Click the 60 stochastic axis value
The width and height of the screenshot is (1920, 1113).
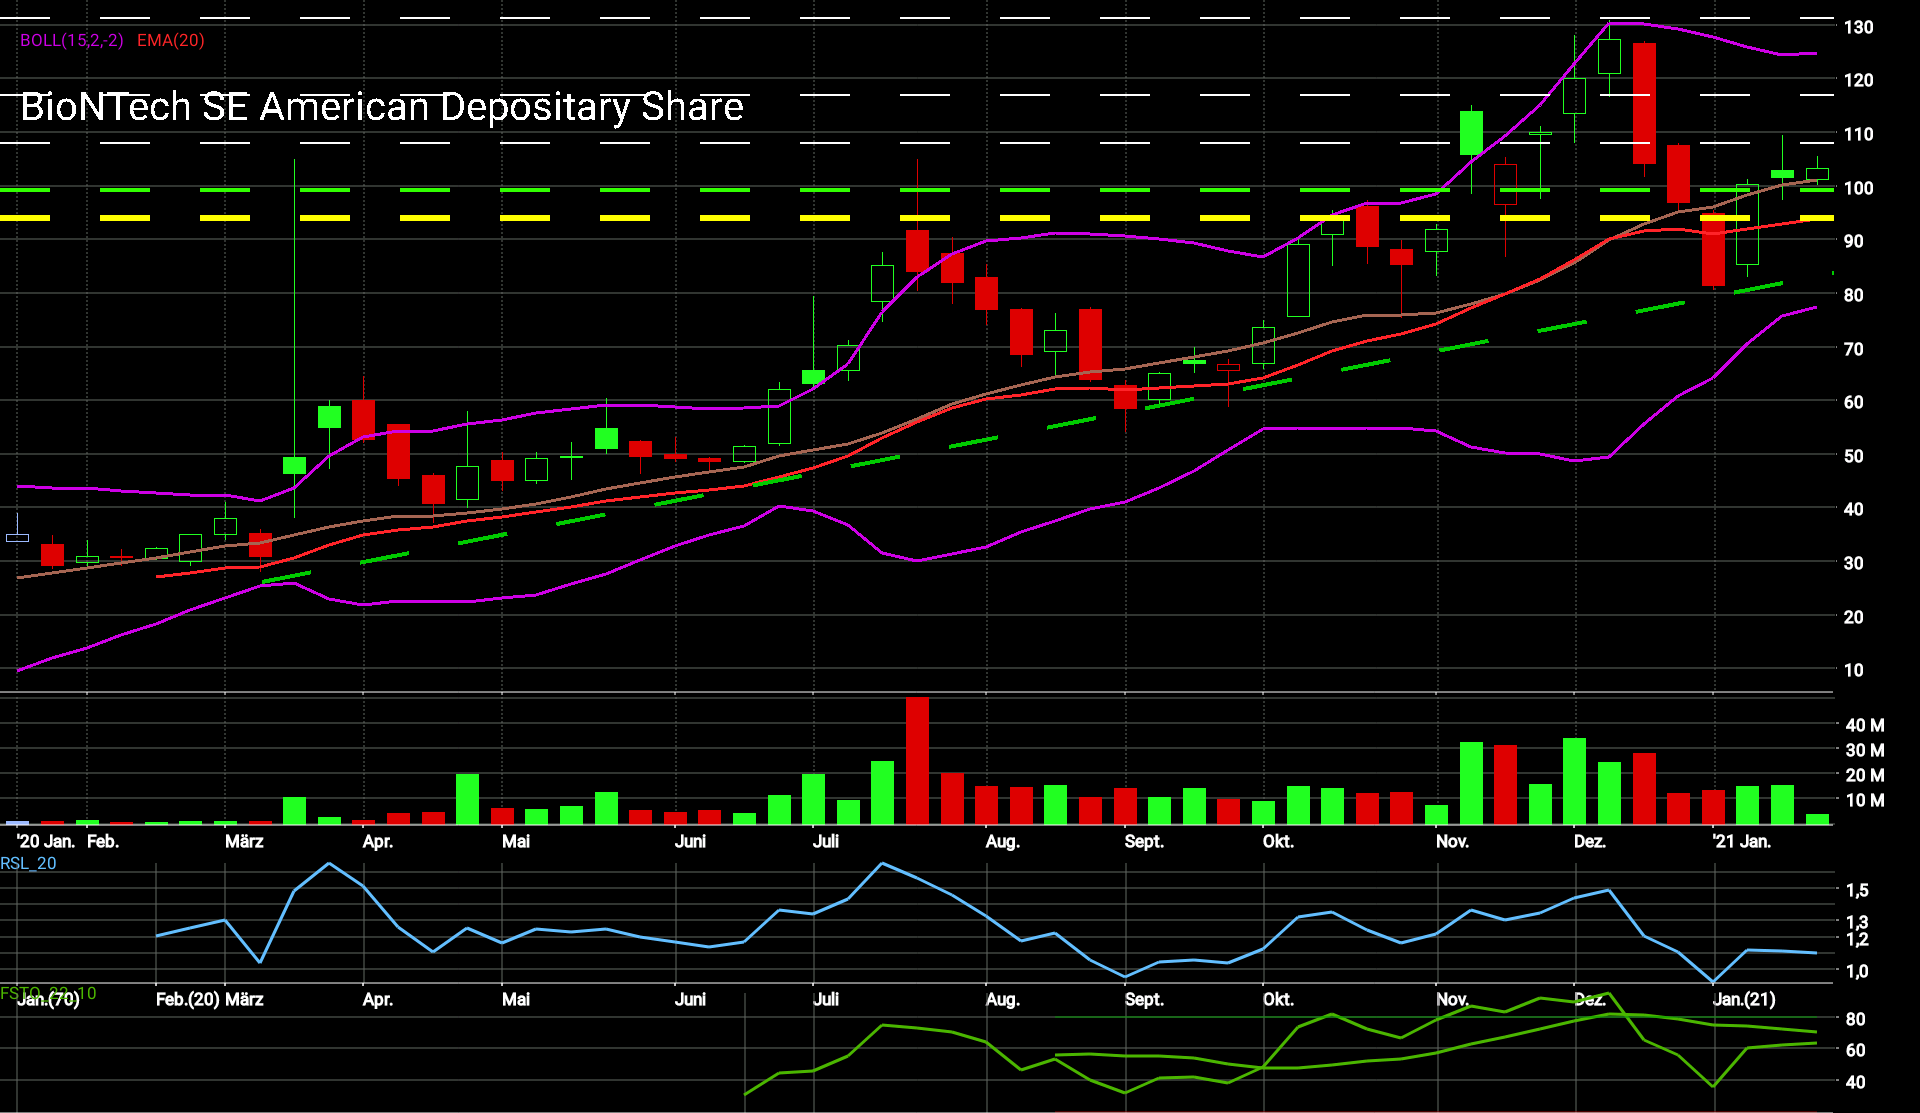click(1855, 1050)
